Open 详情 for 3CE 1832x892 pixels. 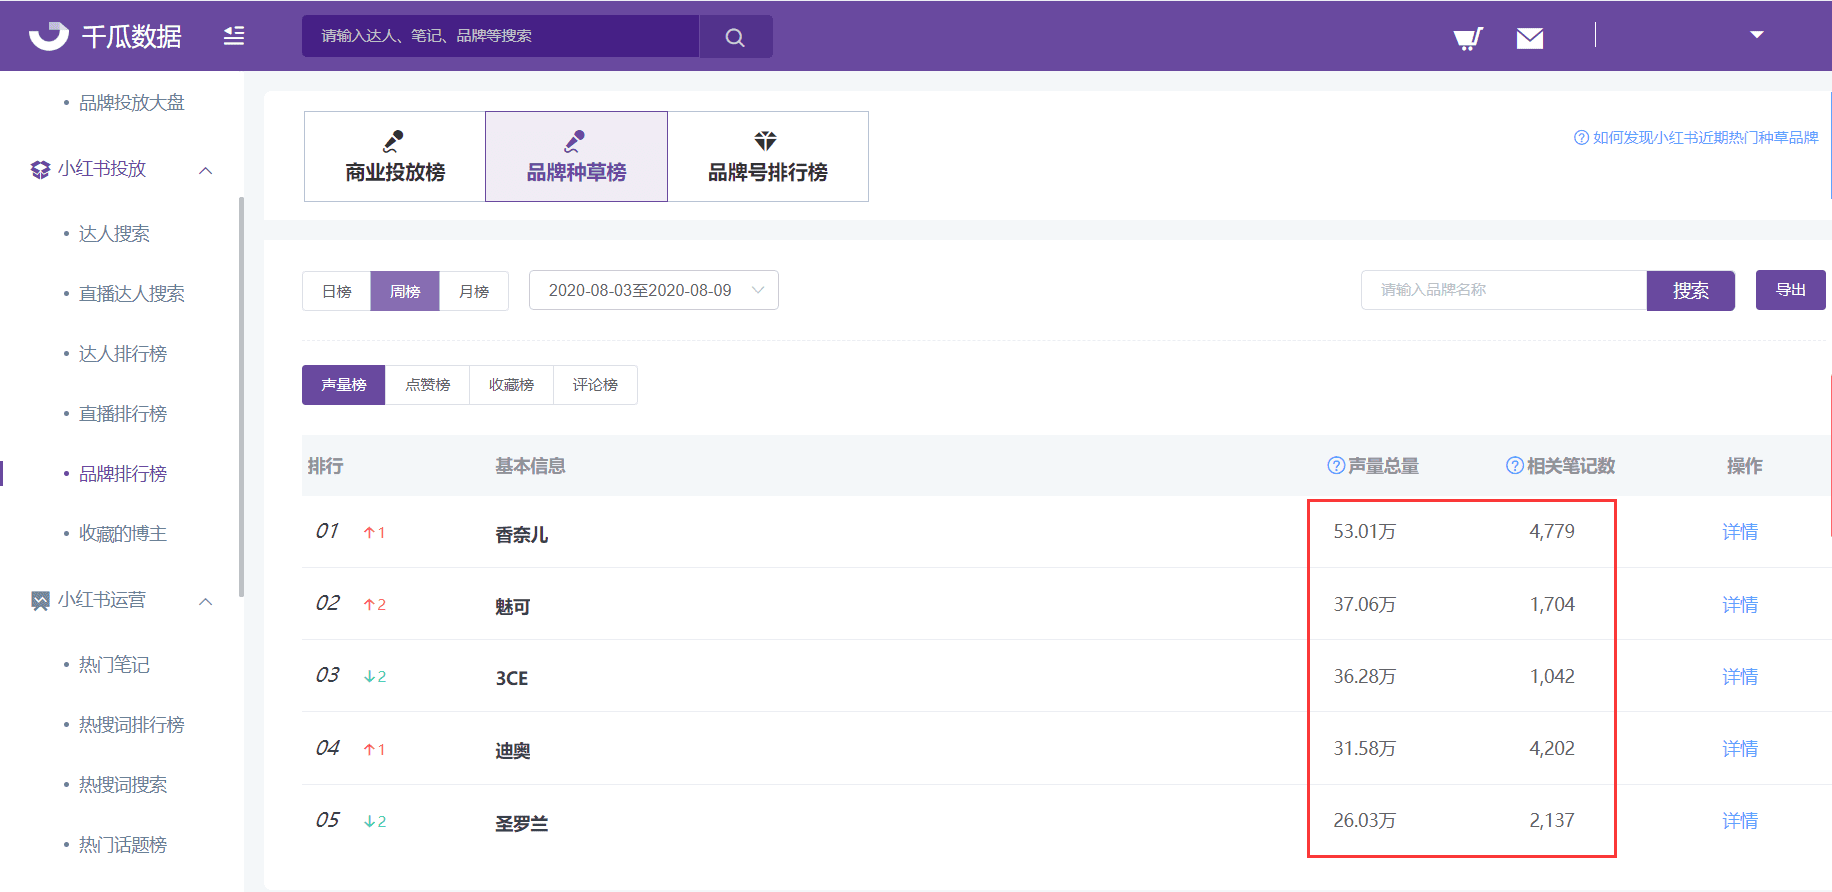[1740, 677]
